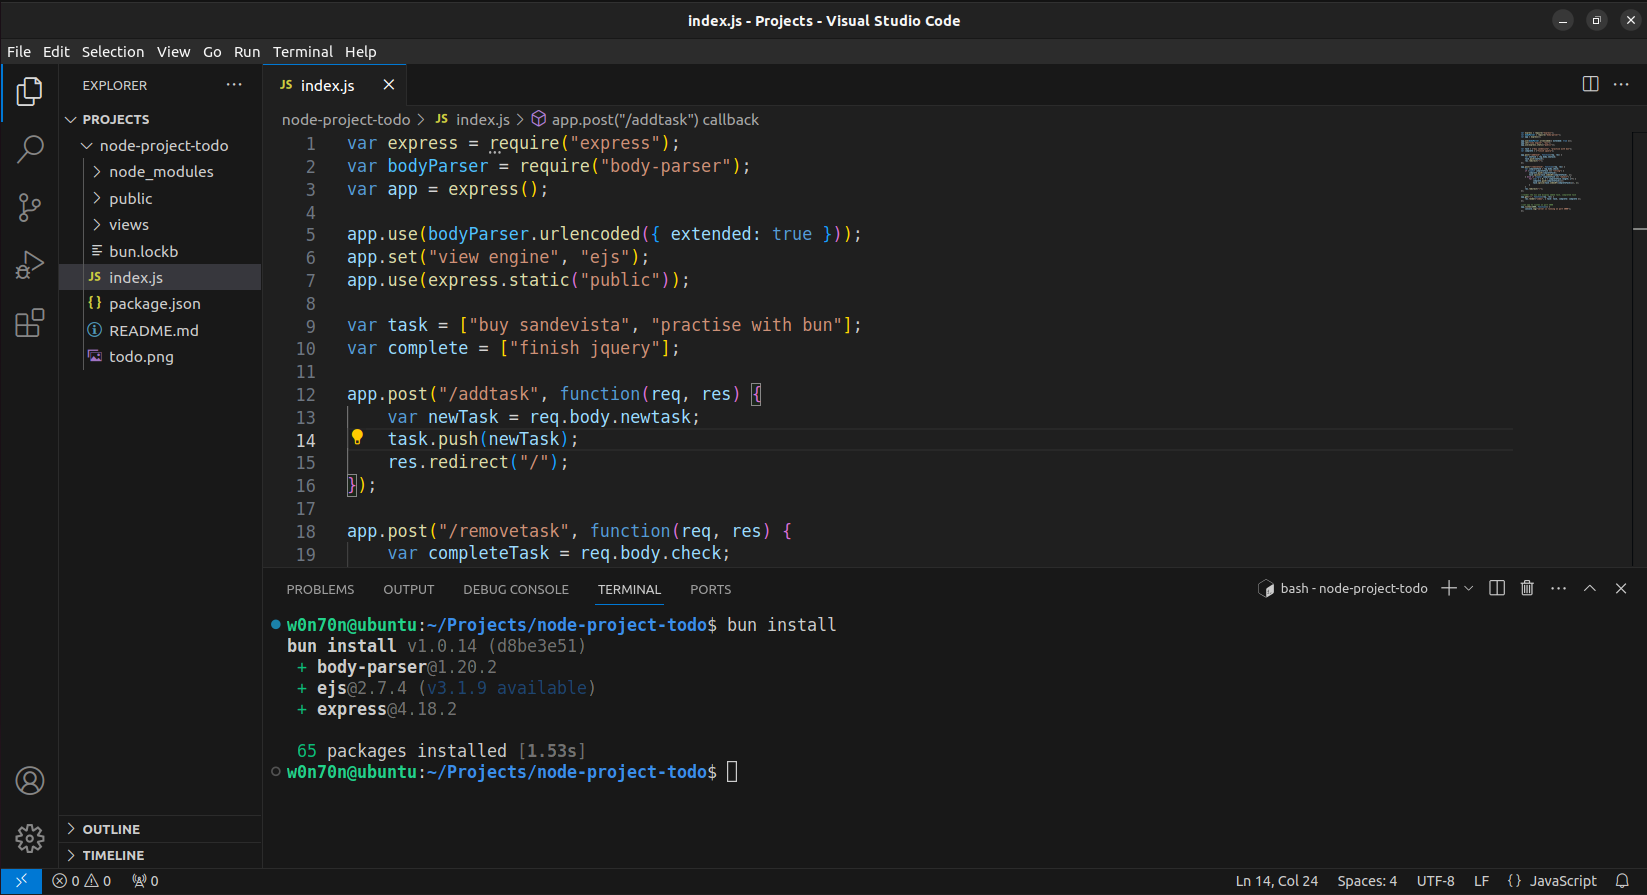This screenshot has height=895, width=1647.
Task: Click the lightbulb code action on line 14
Action: point(357,437)
